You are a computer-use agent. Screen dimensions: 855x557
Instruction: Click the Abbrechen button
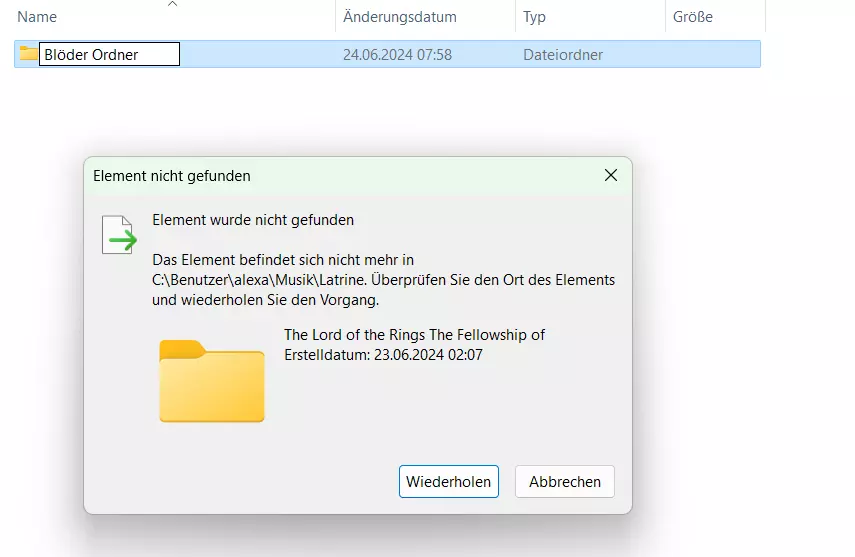coord(565,481)
